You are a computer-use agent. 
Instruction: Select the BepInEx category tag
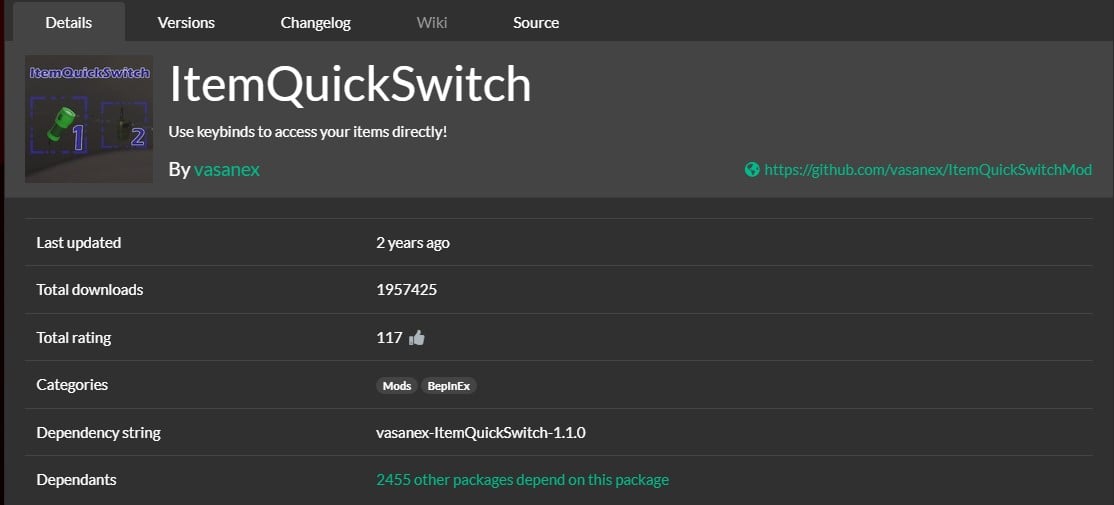[x=449, y=386]
